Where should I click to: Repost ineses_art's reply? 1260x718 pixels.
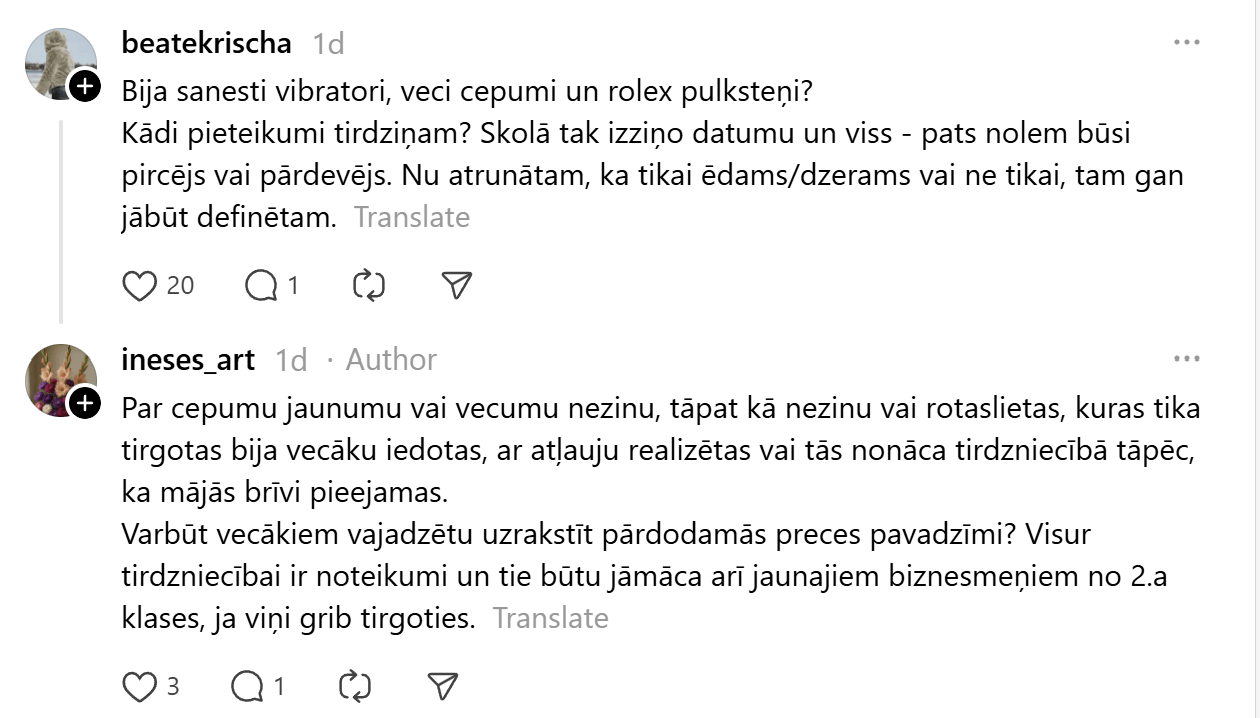point(355,686)
